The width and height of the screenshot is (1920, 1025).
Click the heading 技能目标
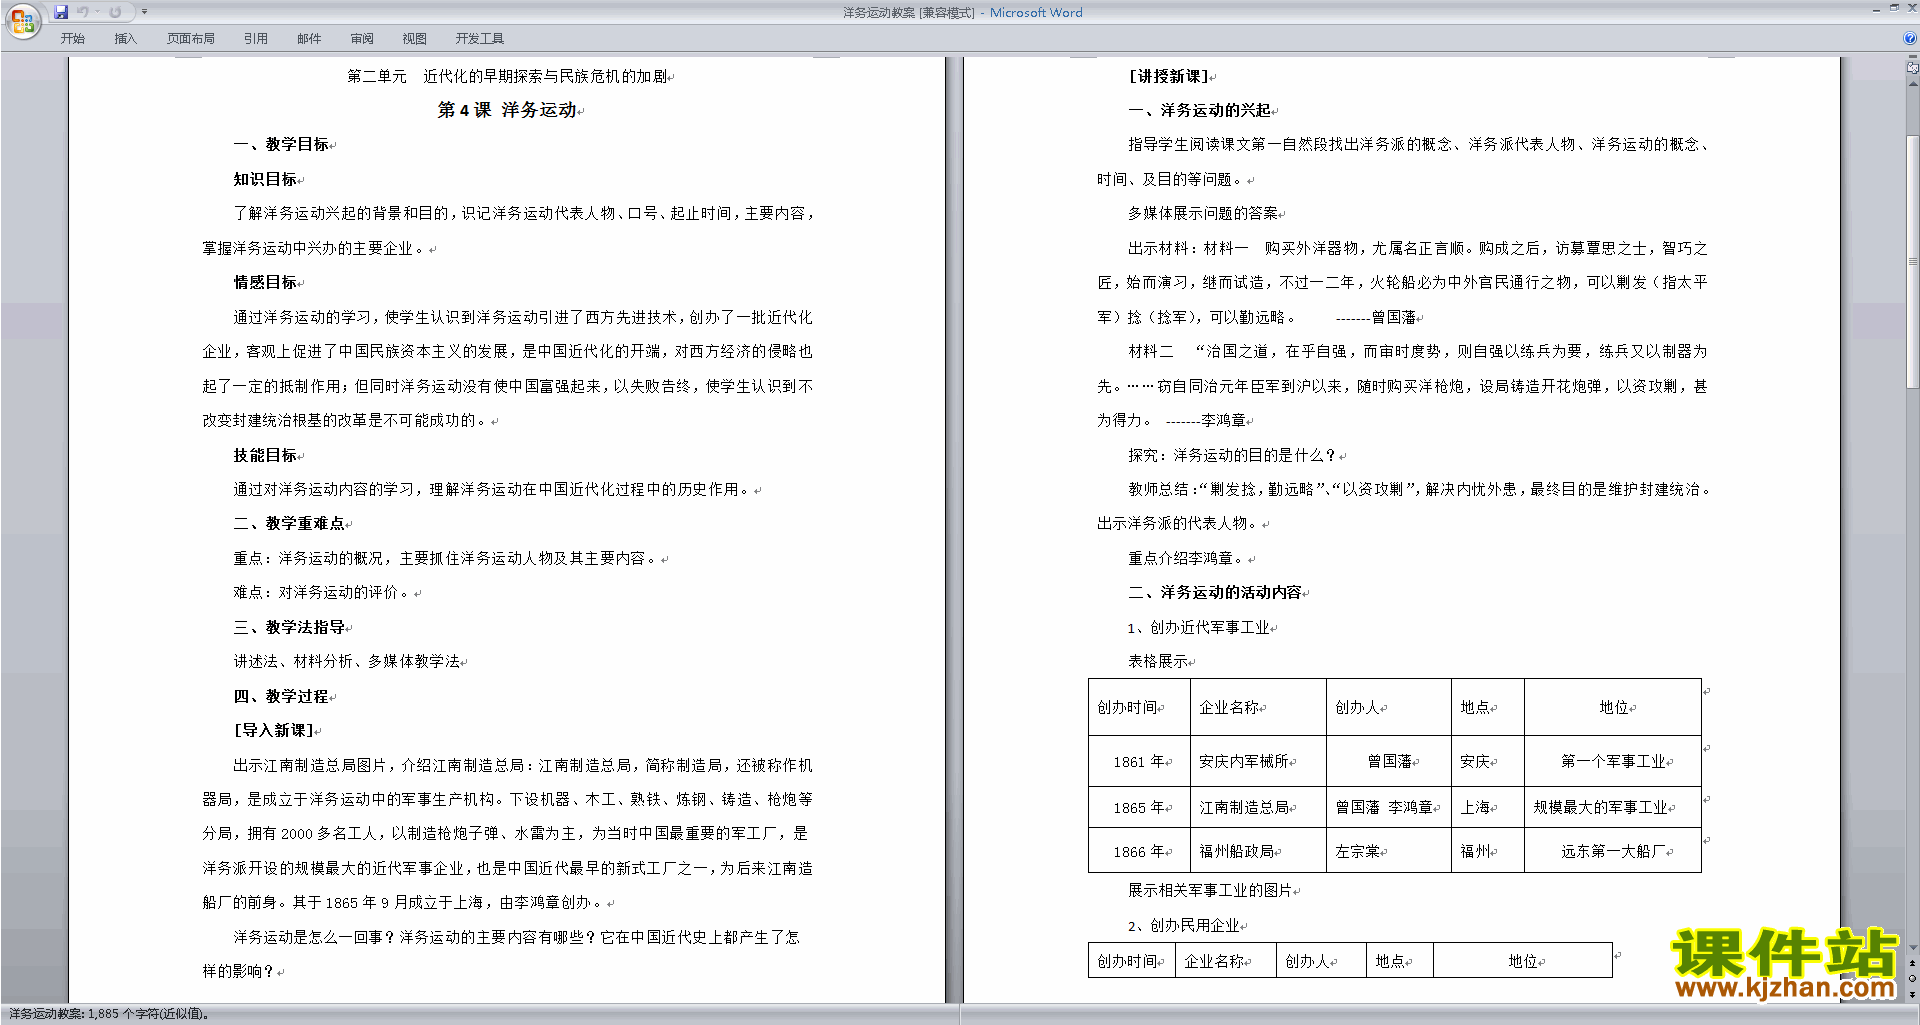(265, 455)
